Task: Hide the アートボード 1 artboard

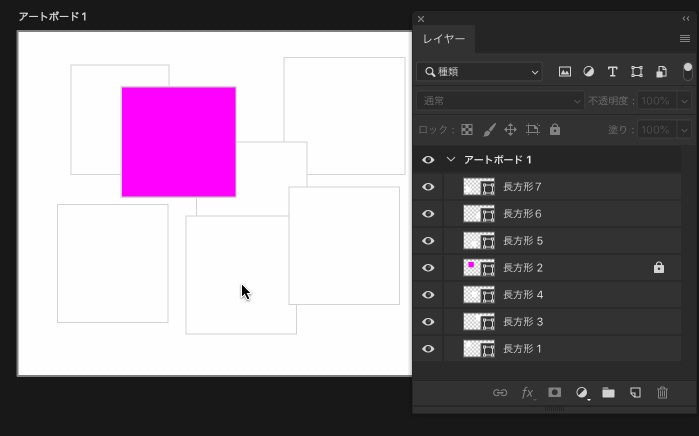Action: [428, 160]
